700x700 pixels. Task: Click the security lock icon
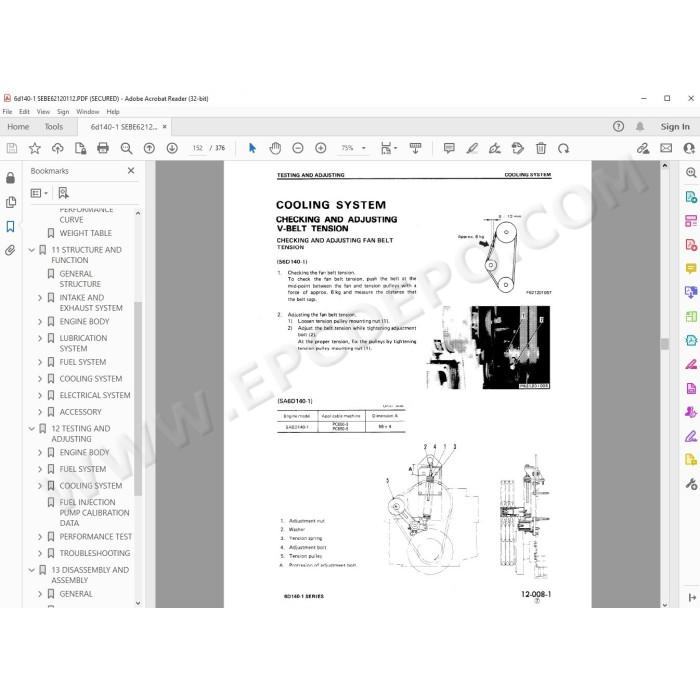(10, 178)
